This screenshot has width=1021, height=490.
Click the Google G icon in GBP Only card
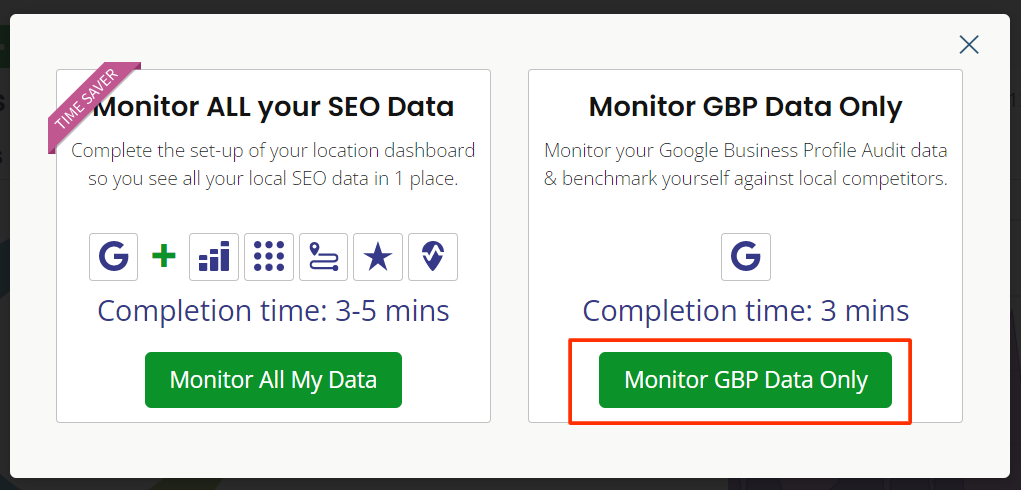point(746,257)
